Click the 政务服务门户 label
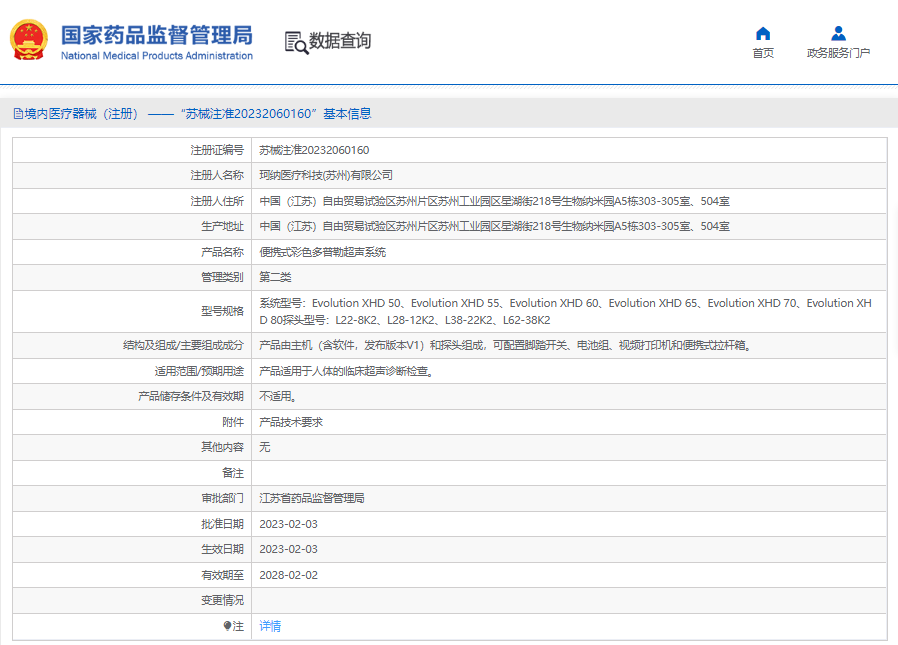This screenshot has width=898, height=645. click(x=838, y=53)
